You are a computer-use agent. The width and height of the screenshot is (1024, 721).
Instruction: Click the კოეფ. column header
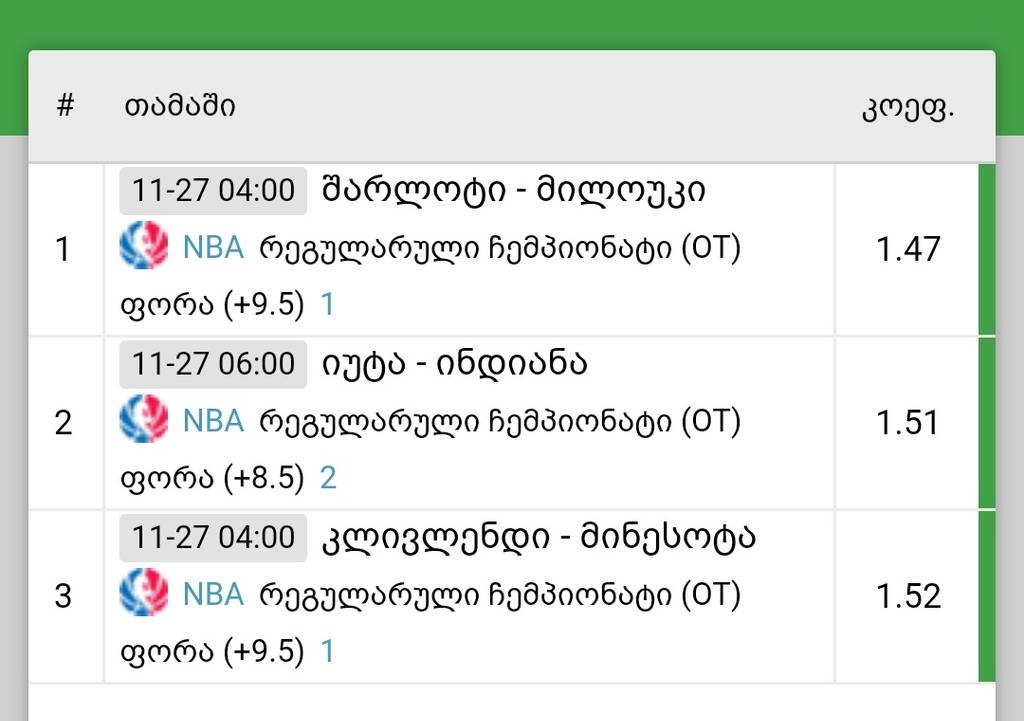point(908,108)
